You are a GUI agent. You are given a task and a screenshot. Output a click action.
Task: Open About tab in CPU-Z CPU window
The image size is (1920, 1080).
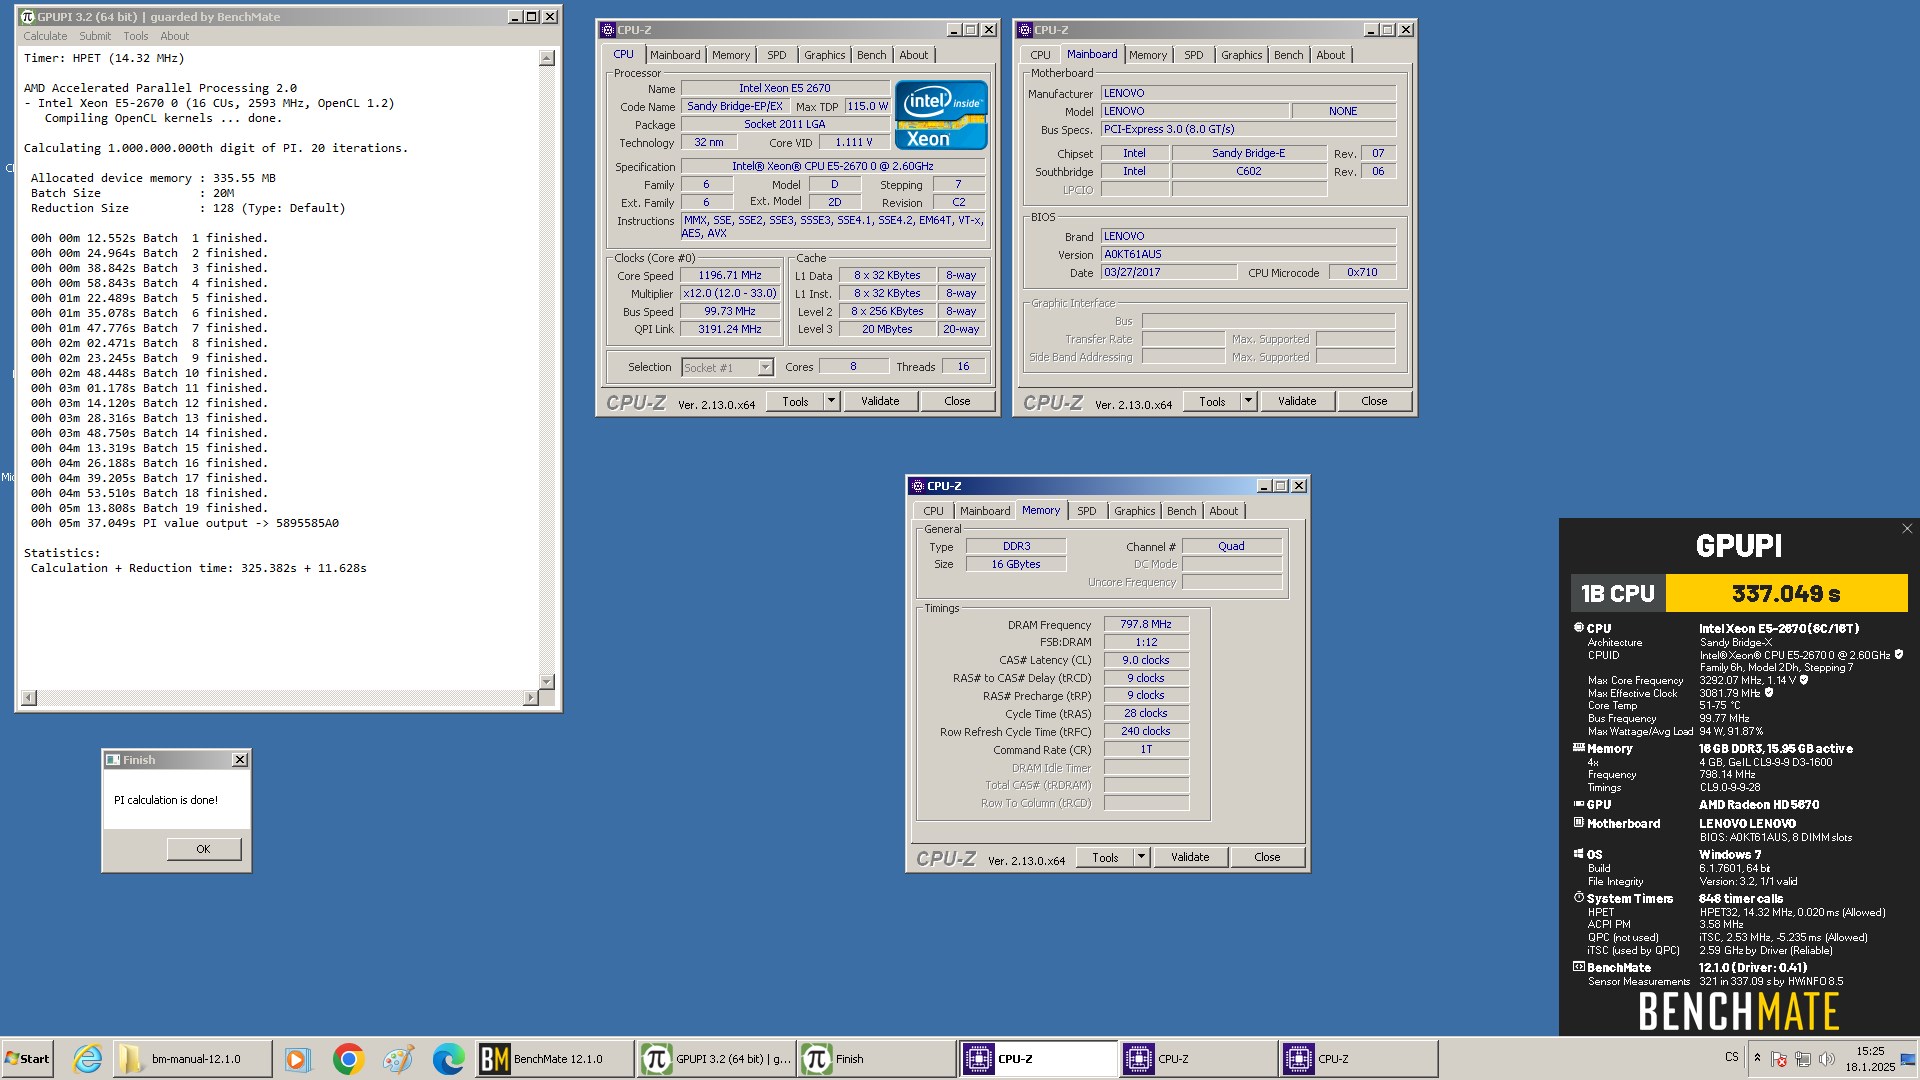tap(914, 55)
